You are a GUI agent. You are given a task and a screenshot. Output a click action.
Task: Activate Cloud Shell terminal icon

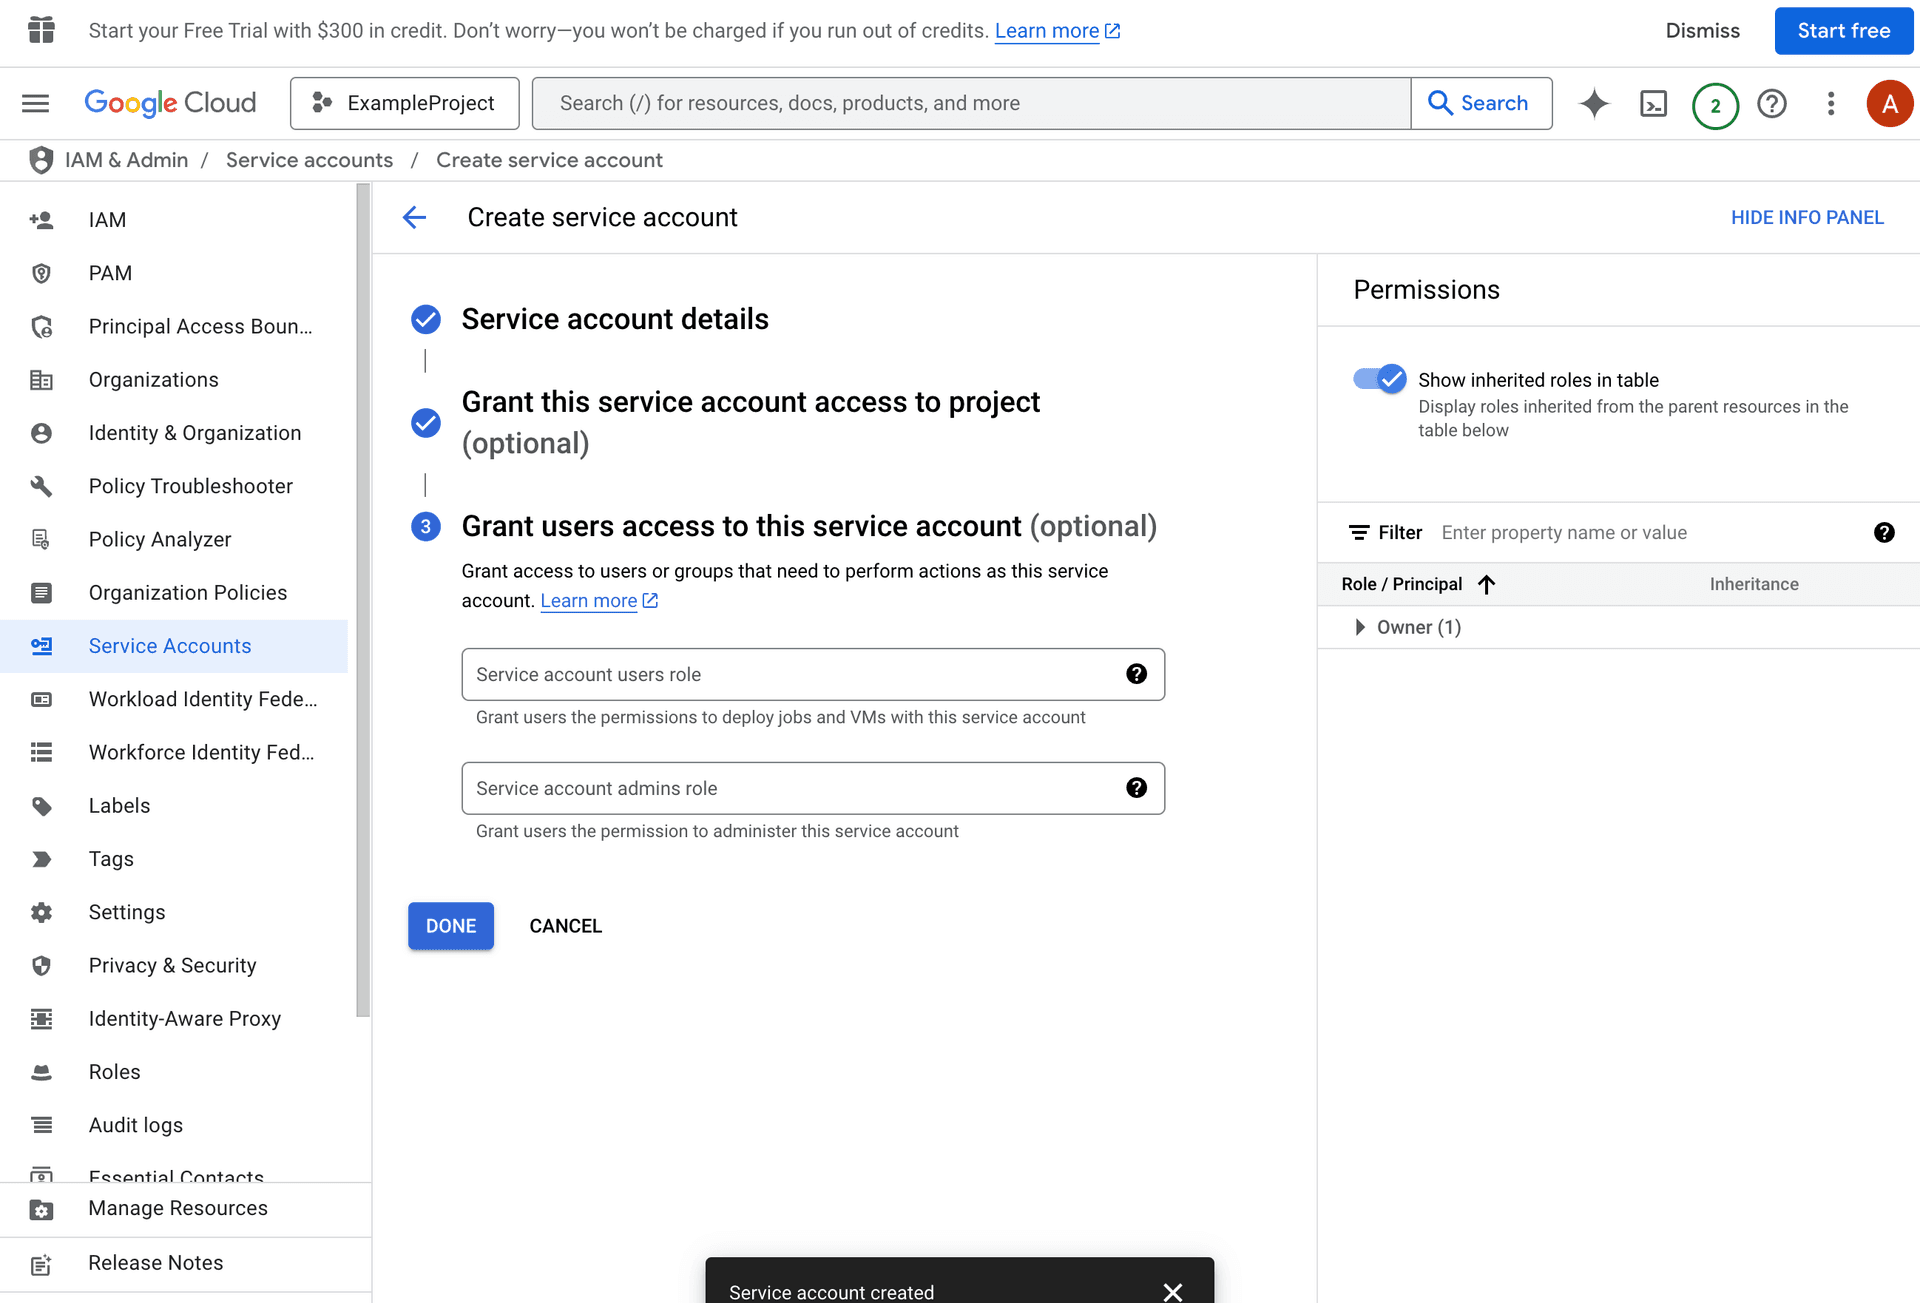point(1654,103)
